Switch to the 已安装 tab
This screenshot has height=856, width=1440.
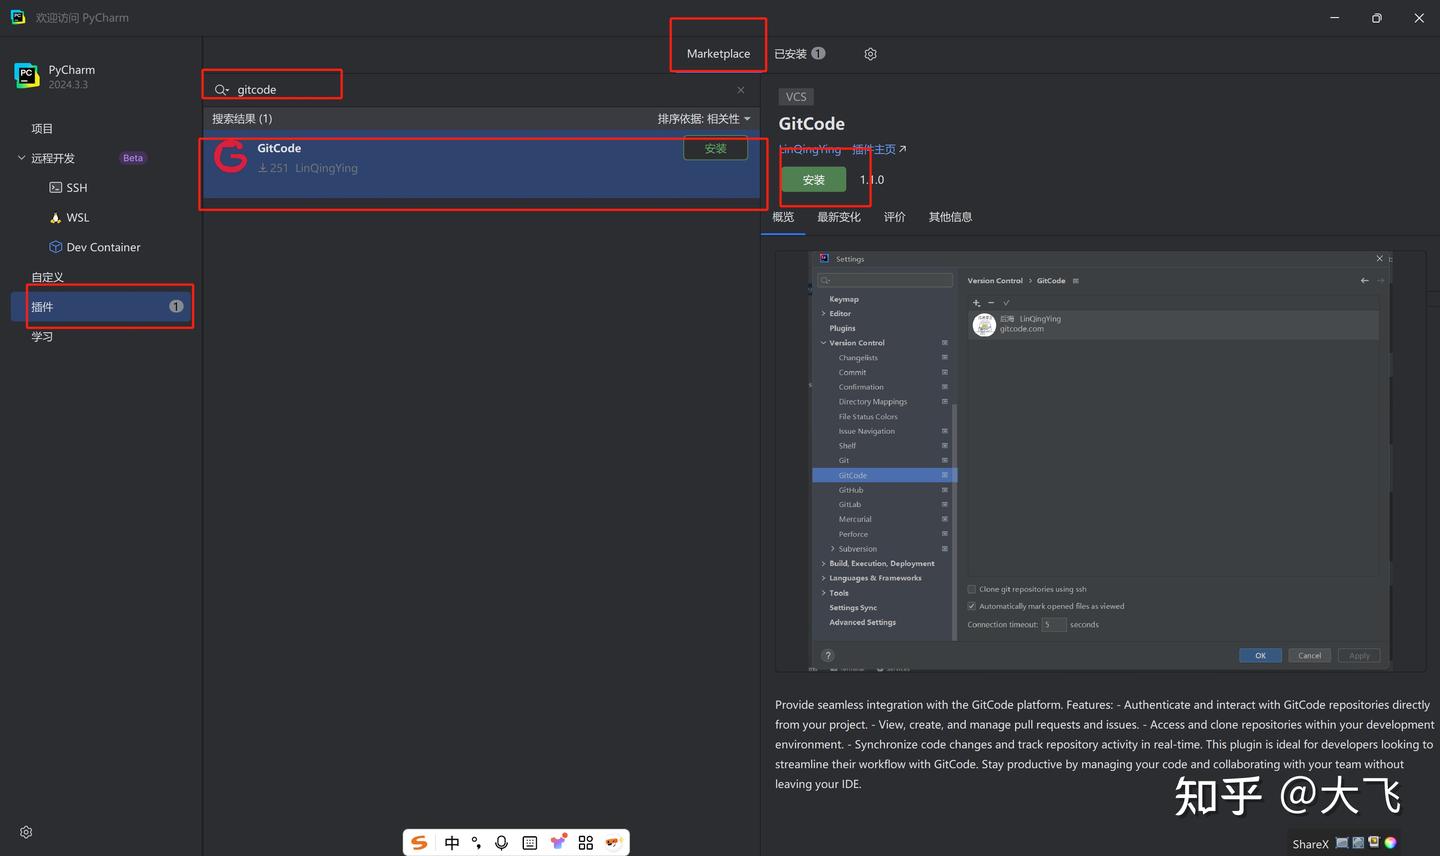790,54
